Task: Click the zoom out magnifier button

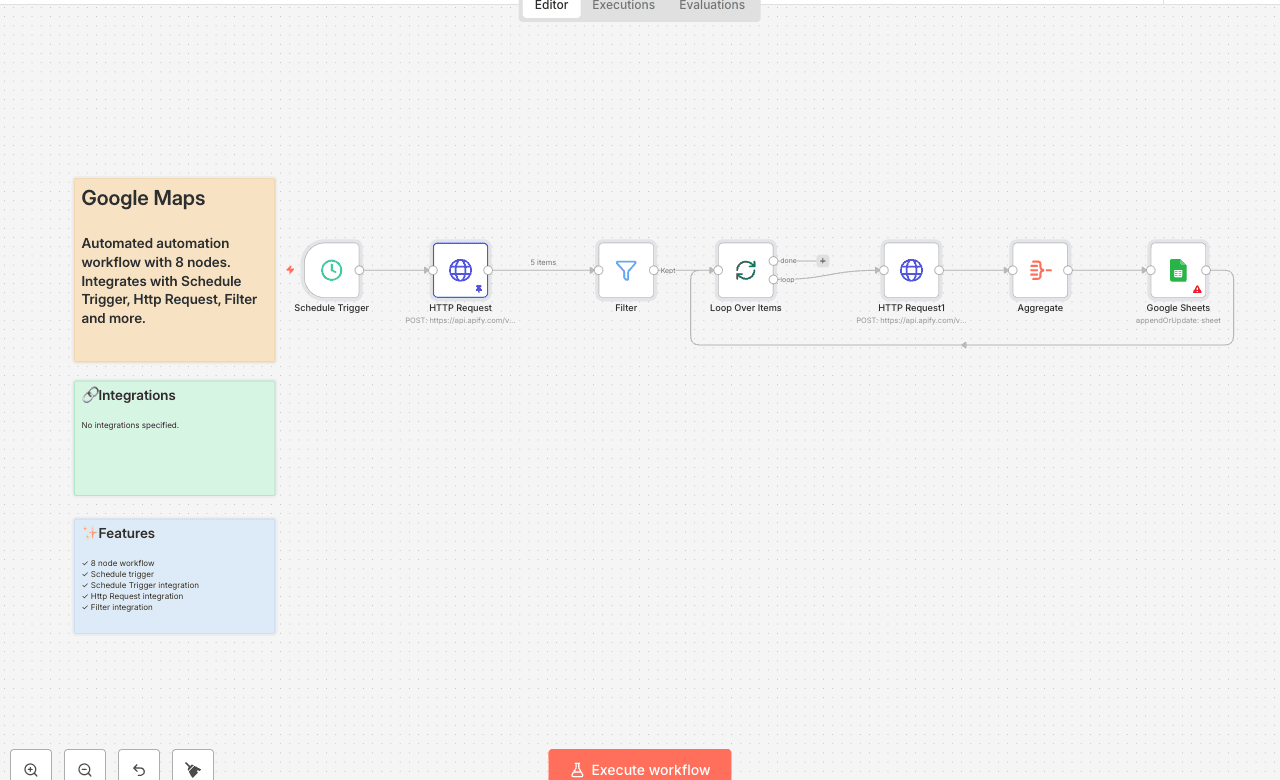Action: click(x=85, y=769)
